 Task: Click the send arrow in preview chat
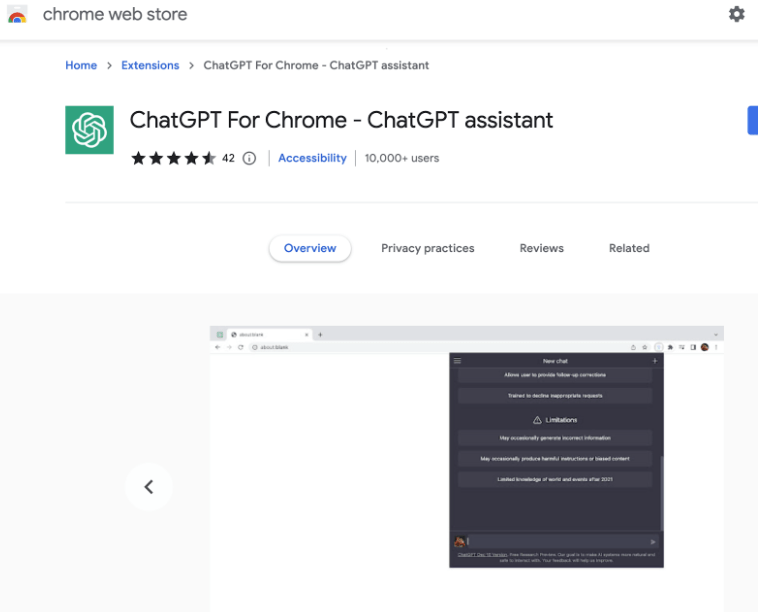point(653,542)
